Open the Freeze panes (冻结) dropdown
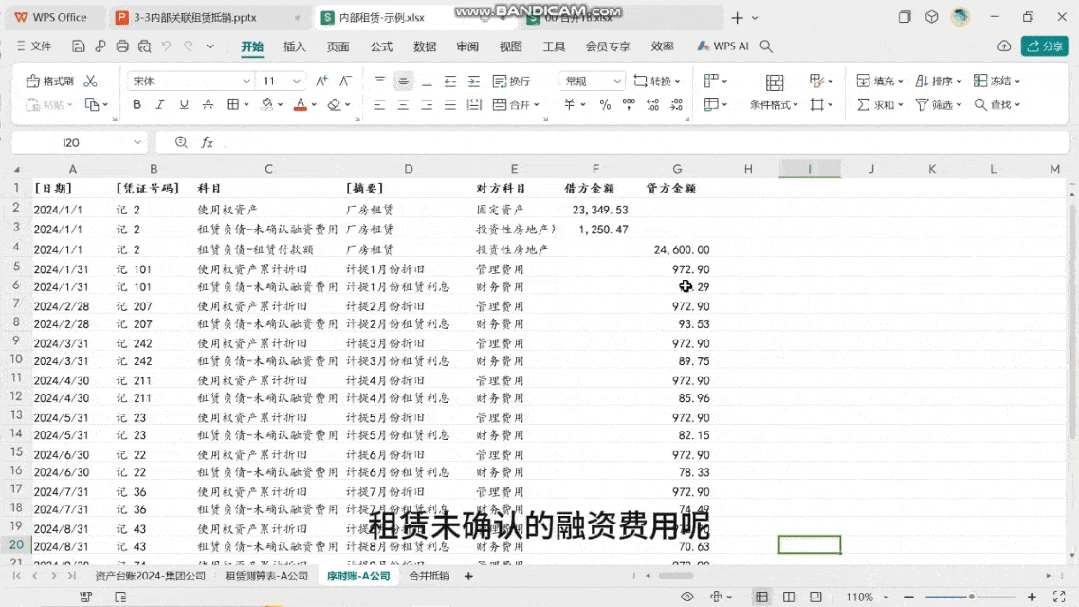Screen dimensions: 1079x607 tap(996, 81)
